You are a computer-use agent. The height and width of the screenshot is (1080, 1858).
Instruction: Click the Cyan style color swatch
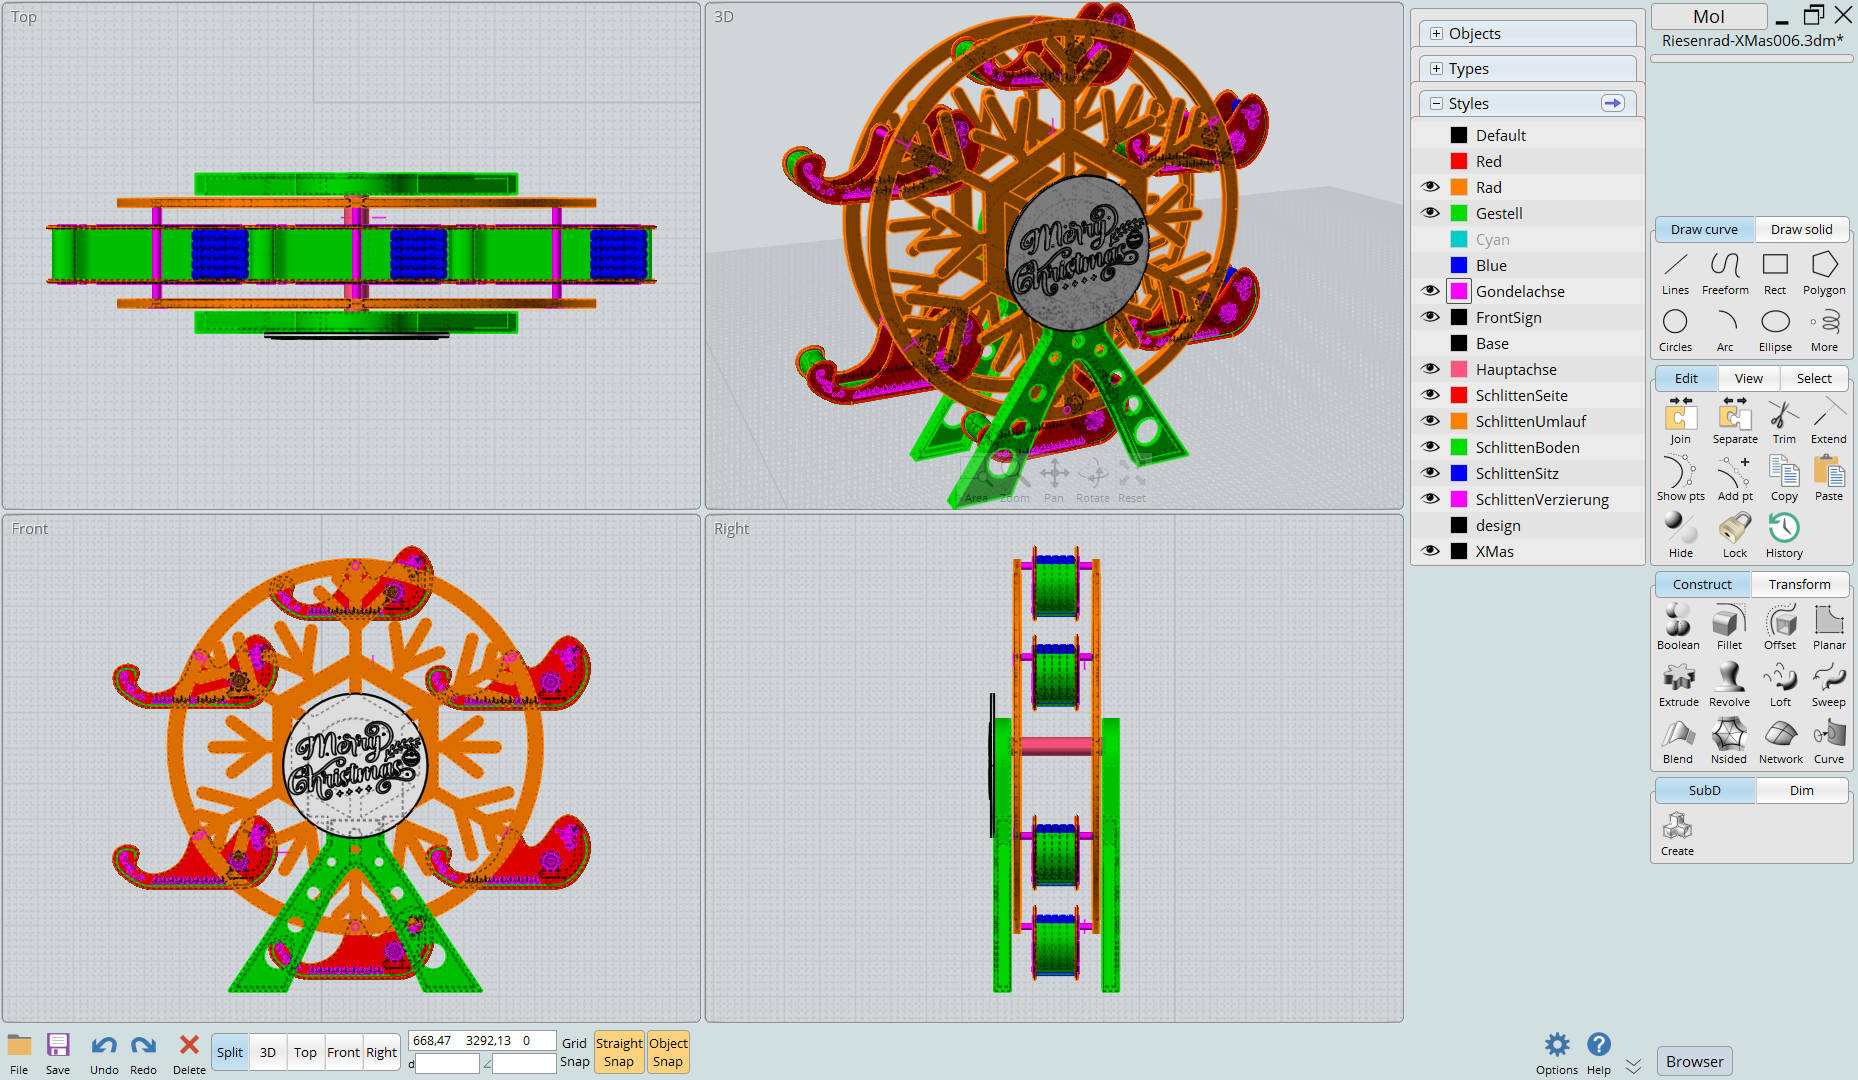click(x=1459, y=239)
